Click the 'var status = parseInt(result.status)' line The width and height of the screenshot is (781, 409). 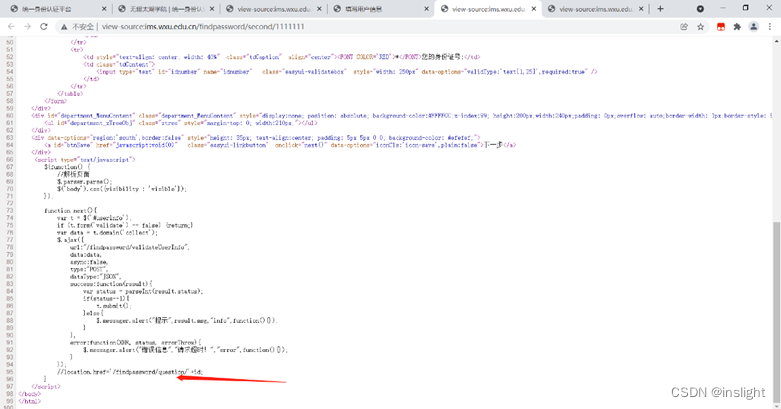[143, 291]
